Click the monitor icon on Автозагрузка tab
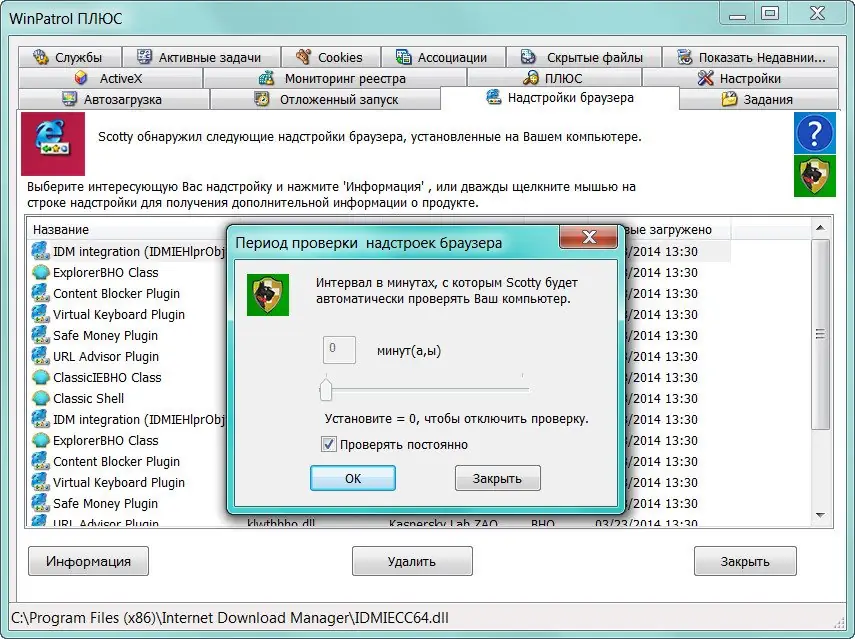Viewport: 855px width, 639px height. (69, 99)
